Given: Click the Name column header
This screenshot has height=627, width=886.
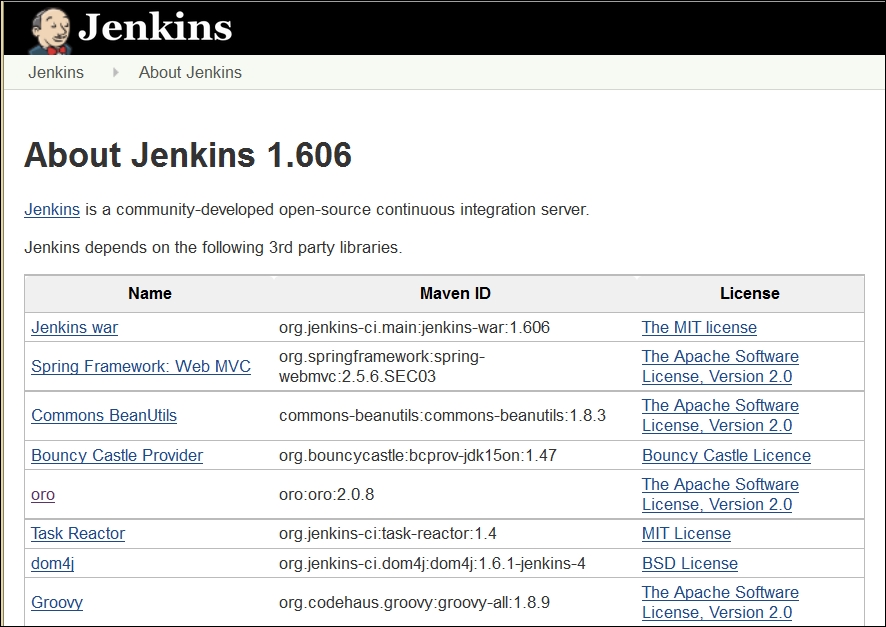Looking at the screenshot, I should (x=148, y=293).
